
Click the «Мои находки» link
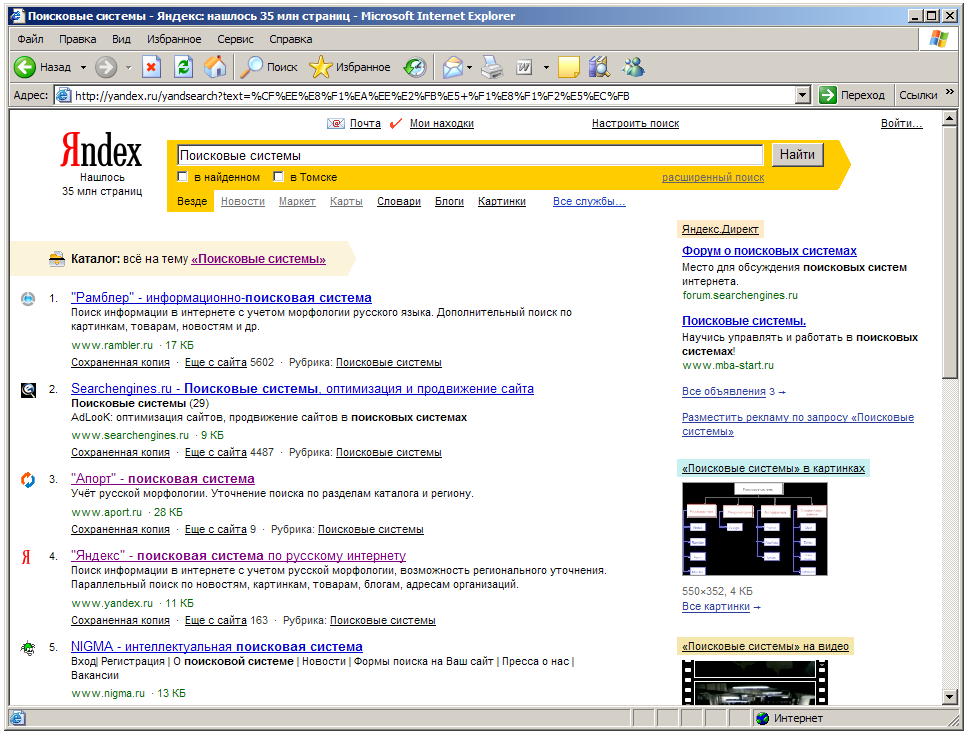(x=442, y=124)
